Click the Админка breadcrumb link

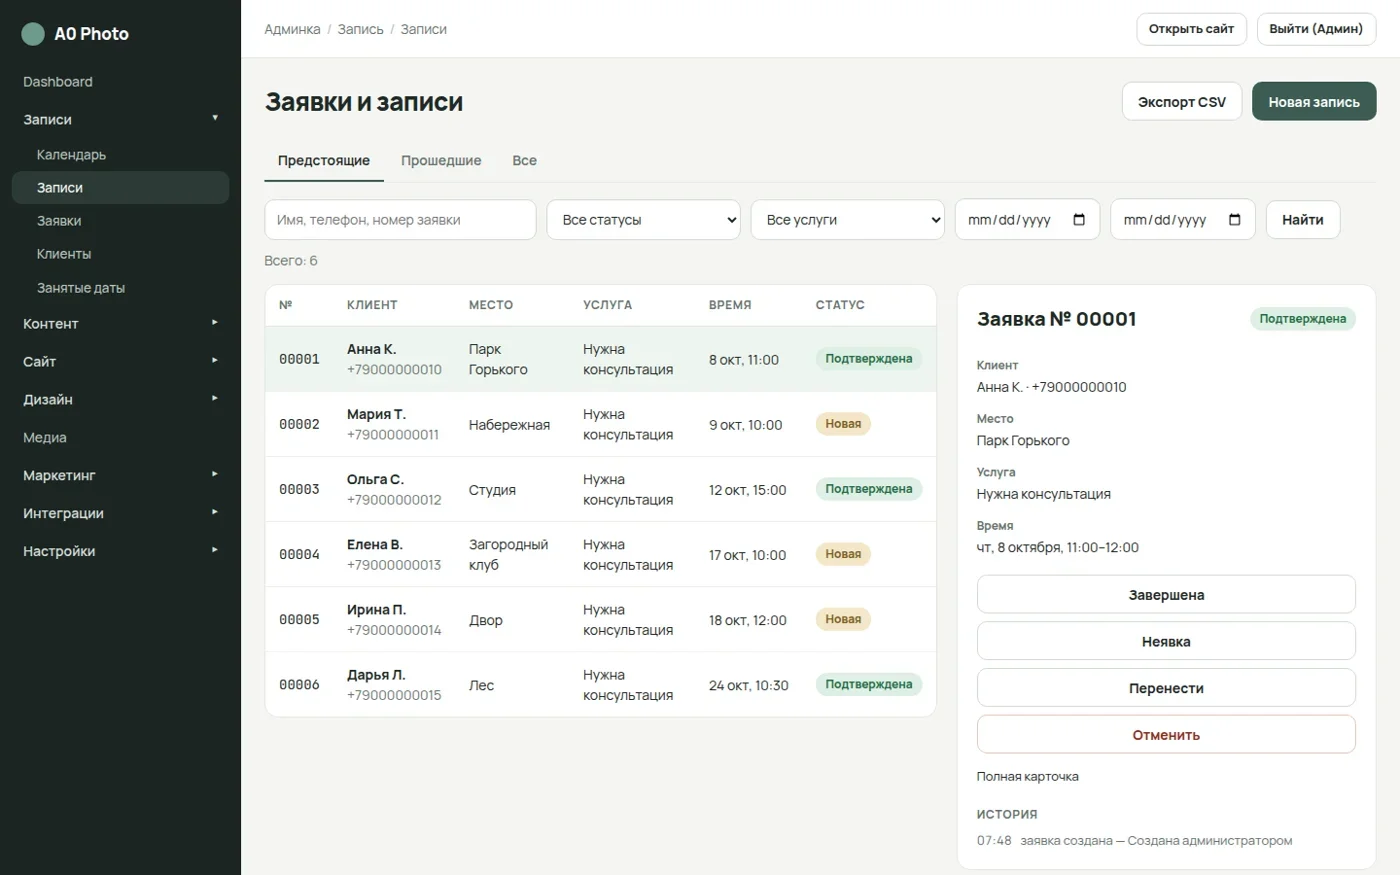292,30
